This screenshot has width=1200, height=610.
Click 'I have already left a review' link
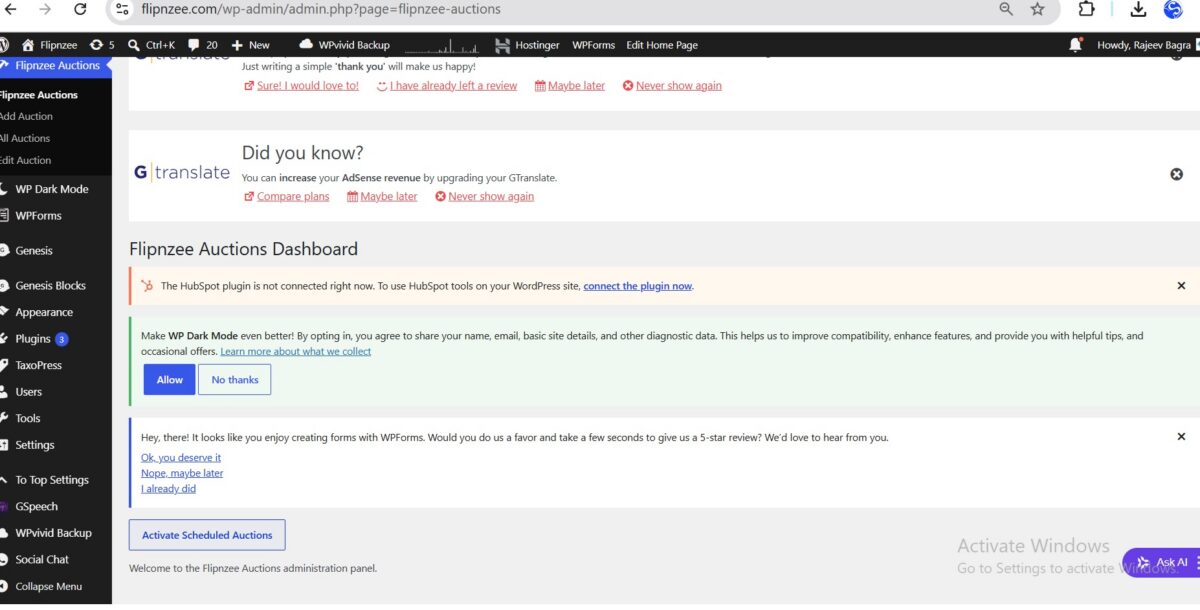click(453, 86)
